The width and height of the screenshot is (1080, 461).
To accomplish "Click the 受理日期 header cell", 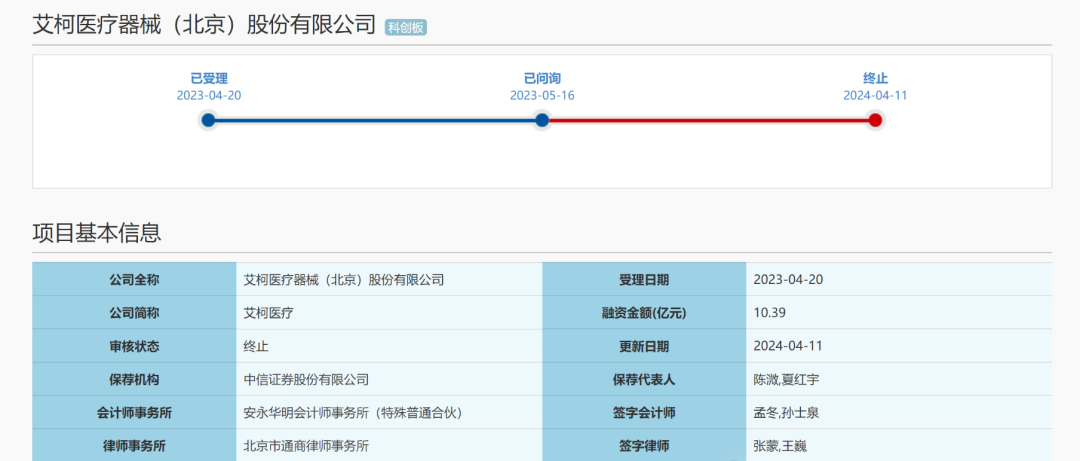I will (644, 280).
